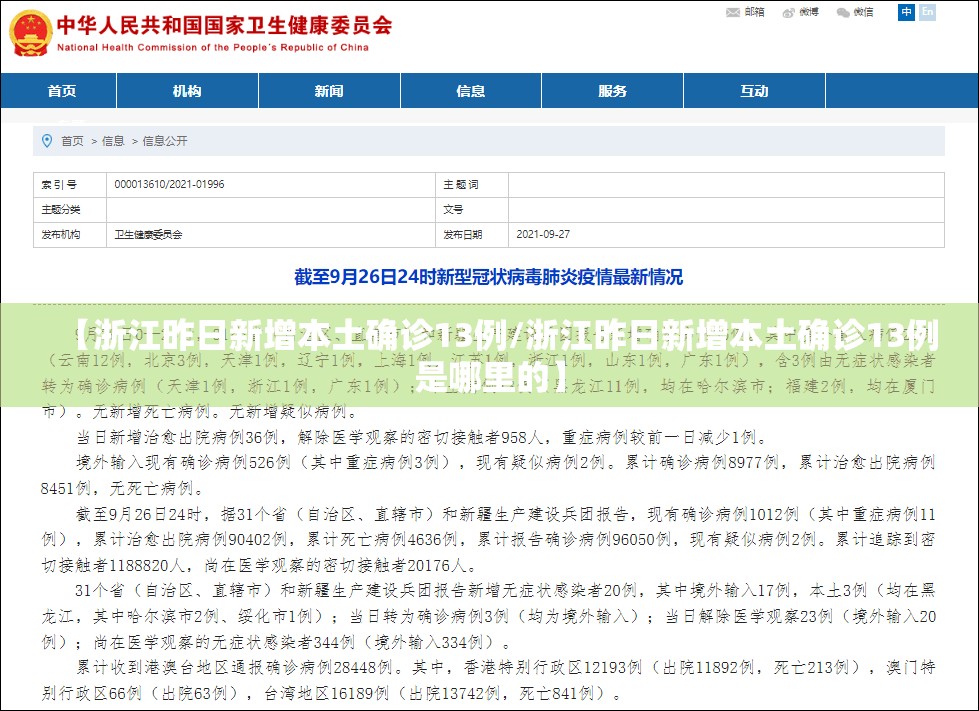Click the paragraph starting 当日新增治愈出院病例36例

pyautogui.click(x=421, y=437)
